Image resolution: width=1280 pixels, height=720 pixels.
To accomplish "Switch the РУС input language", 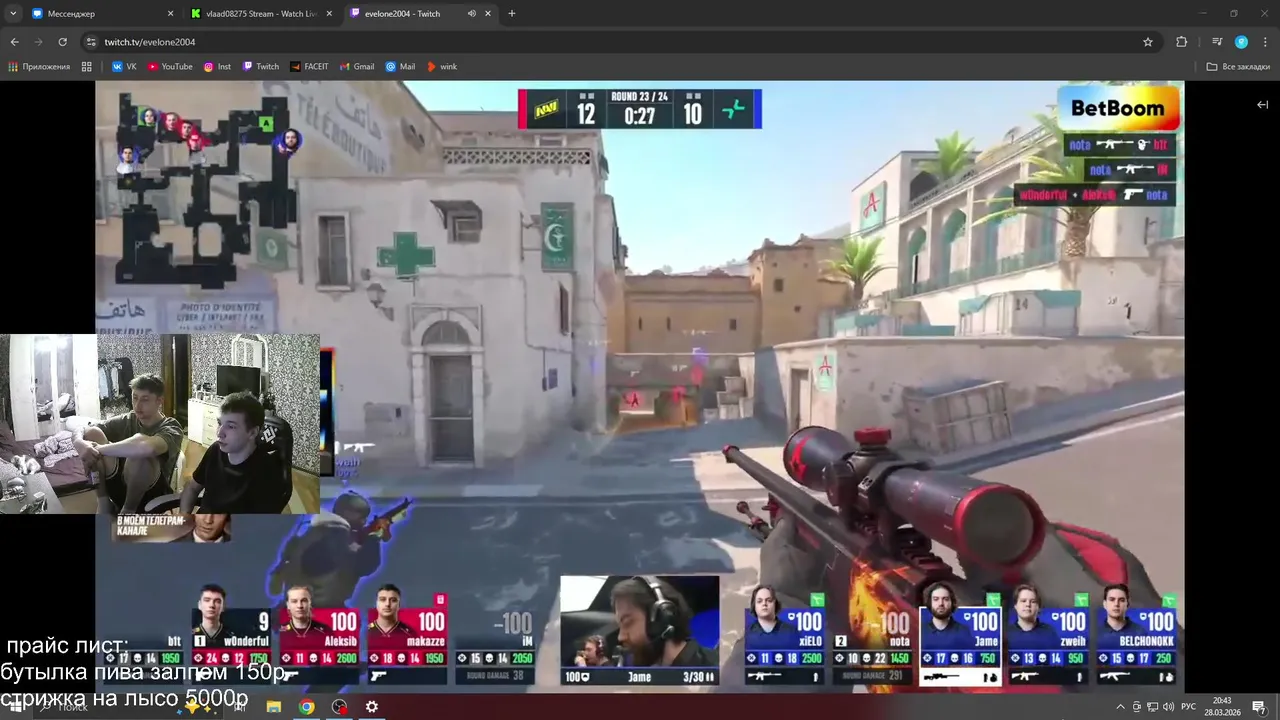I will 1188,707.
